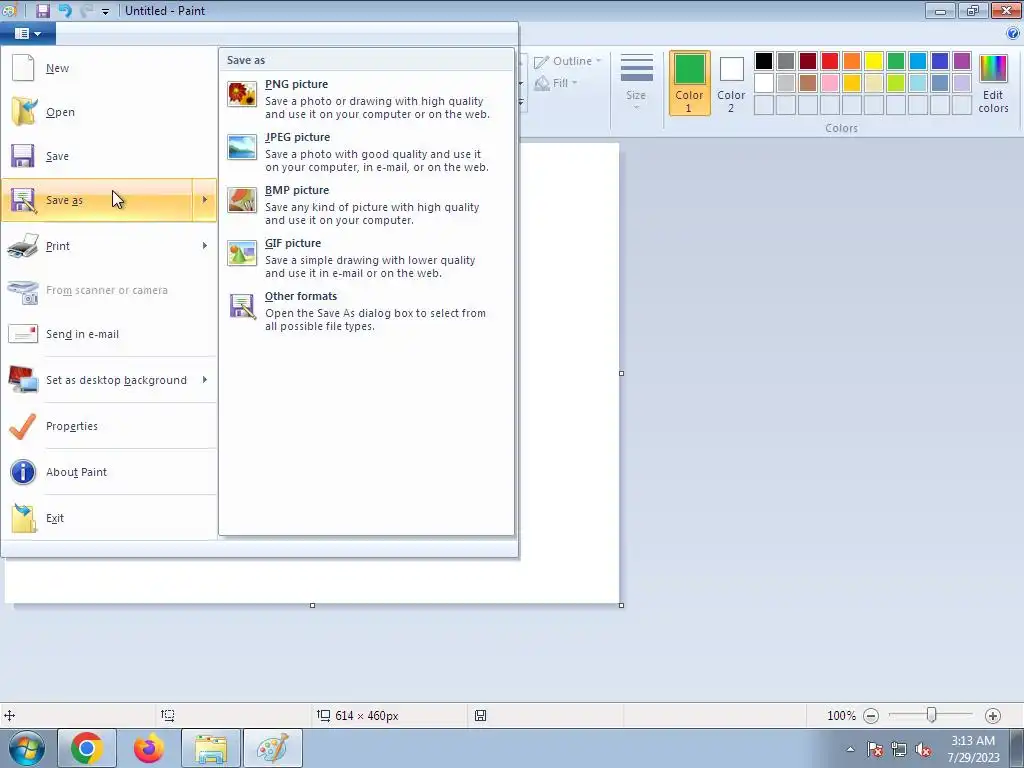Viewport: 1024px width, 768px height.
Task: Click the Print printer icon
Action: point(23,246)
